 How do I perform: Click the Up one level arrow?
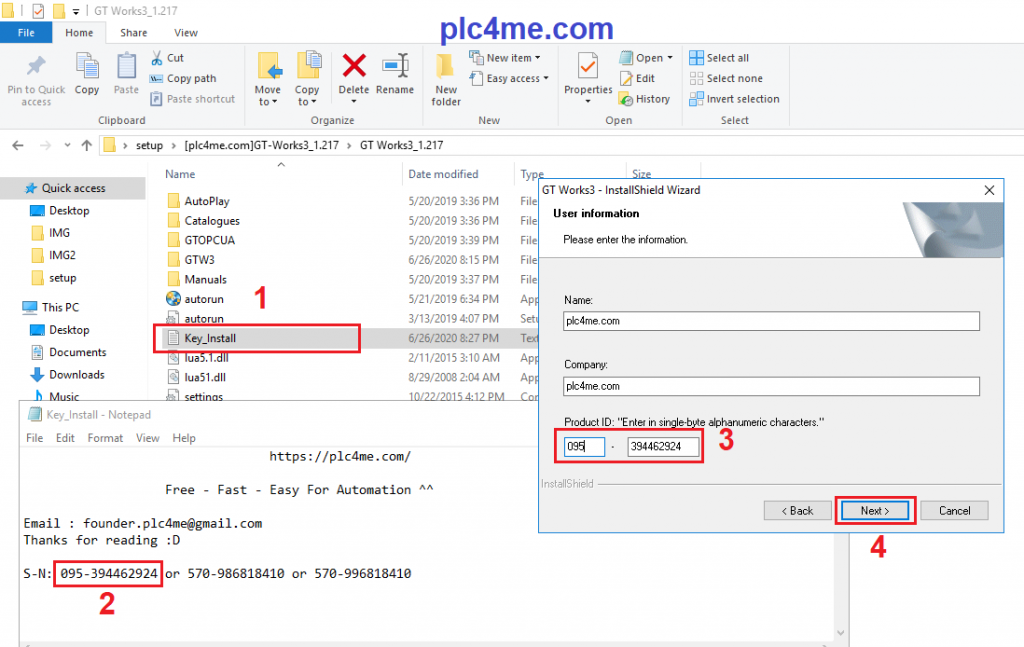pos(86,145)
